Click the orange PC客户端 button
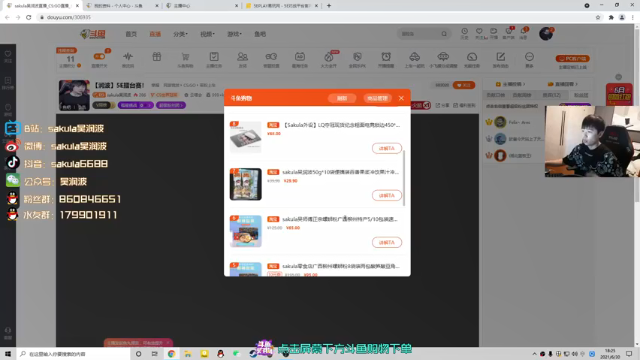 click(x=572, y=58)
